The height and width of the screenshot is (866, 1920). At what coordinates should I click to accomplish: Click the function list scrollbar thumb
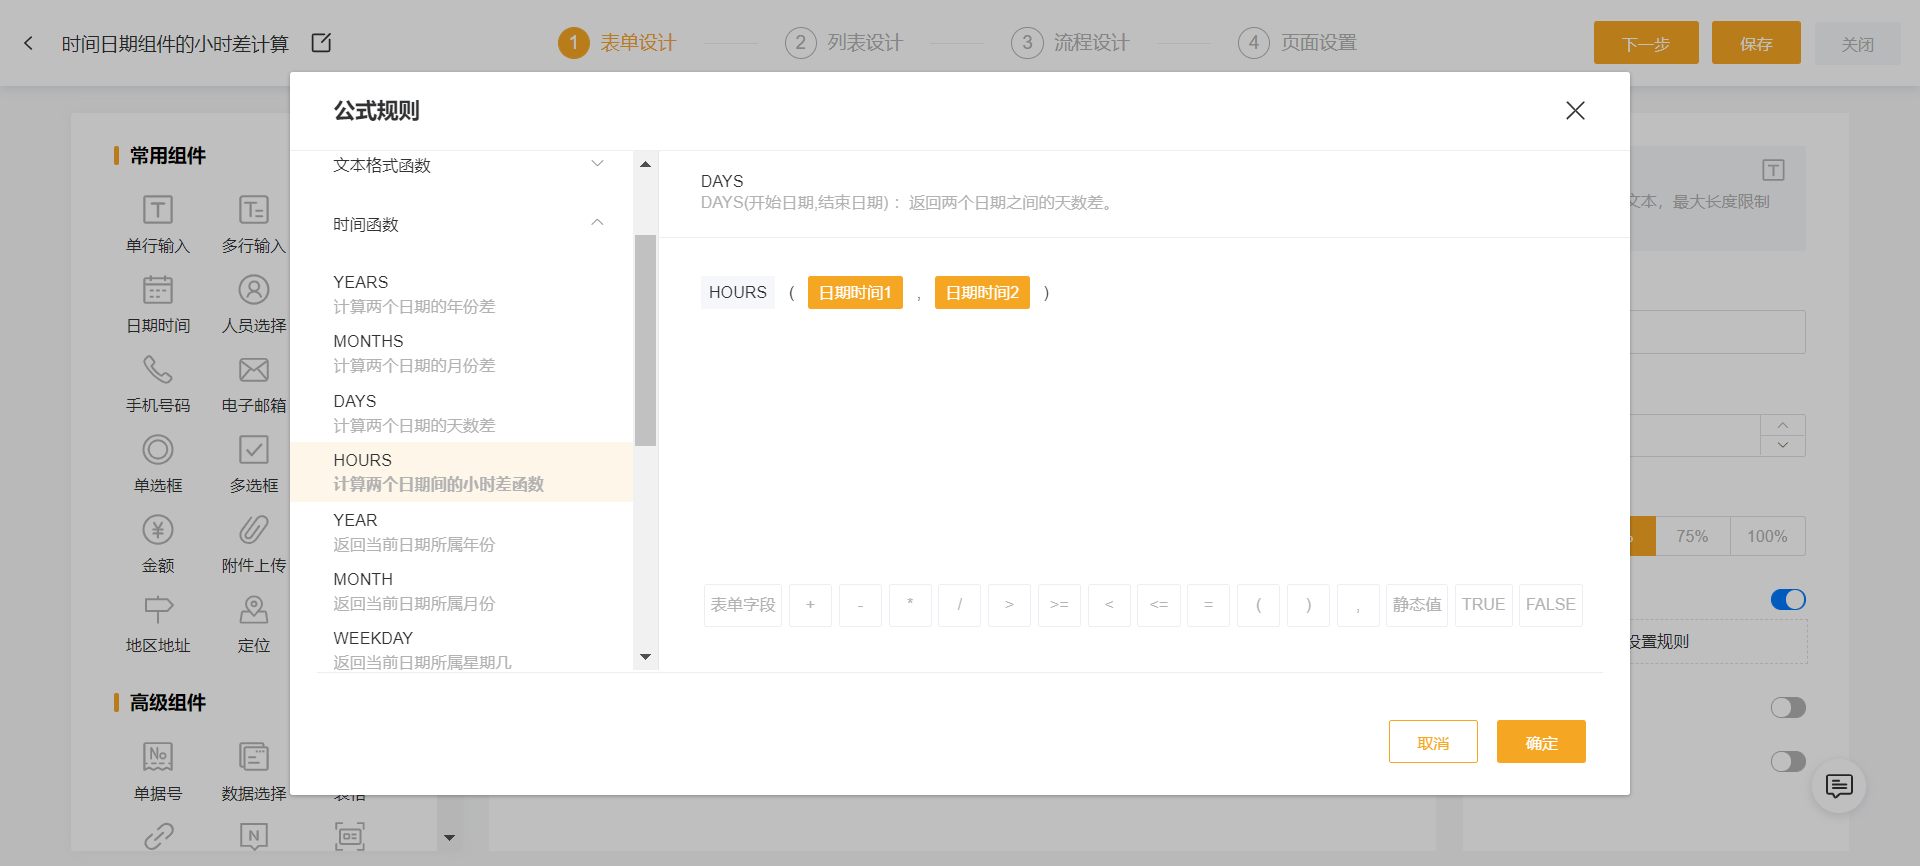[x=645, y=340]
